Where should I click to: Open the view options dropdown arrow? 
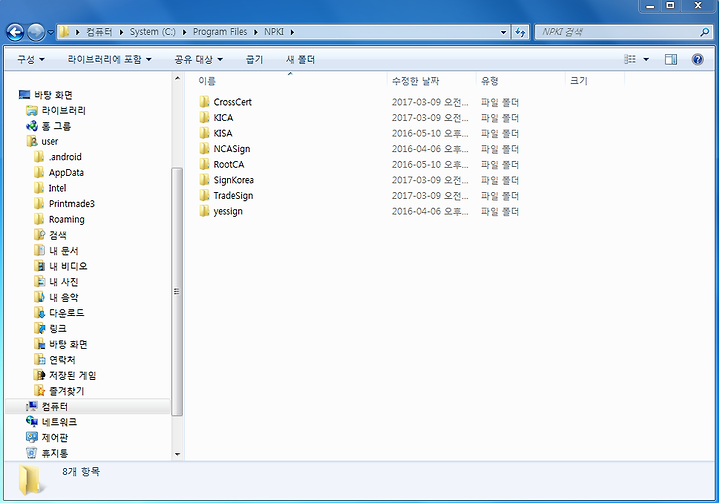click(x=646, y=59)
